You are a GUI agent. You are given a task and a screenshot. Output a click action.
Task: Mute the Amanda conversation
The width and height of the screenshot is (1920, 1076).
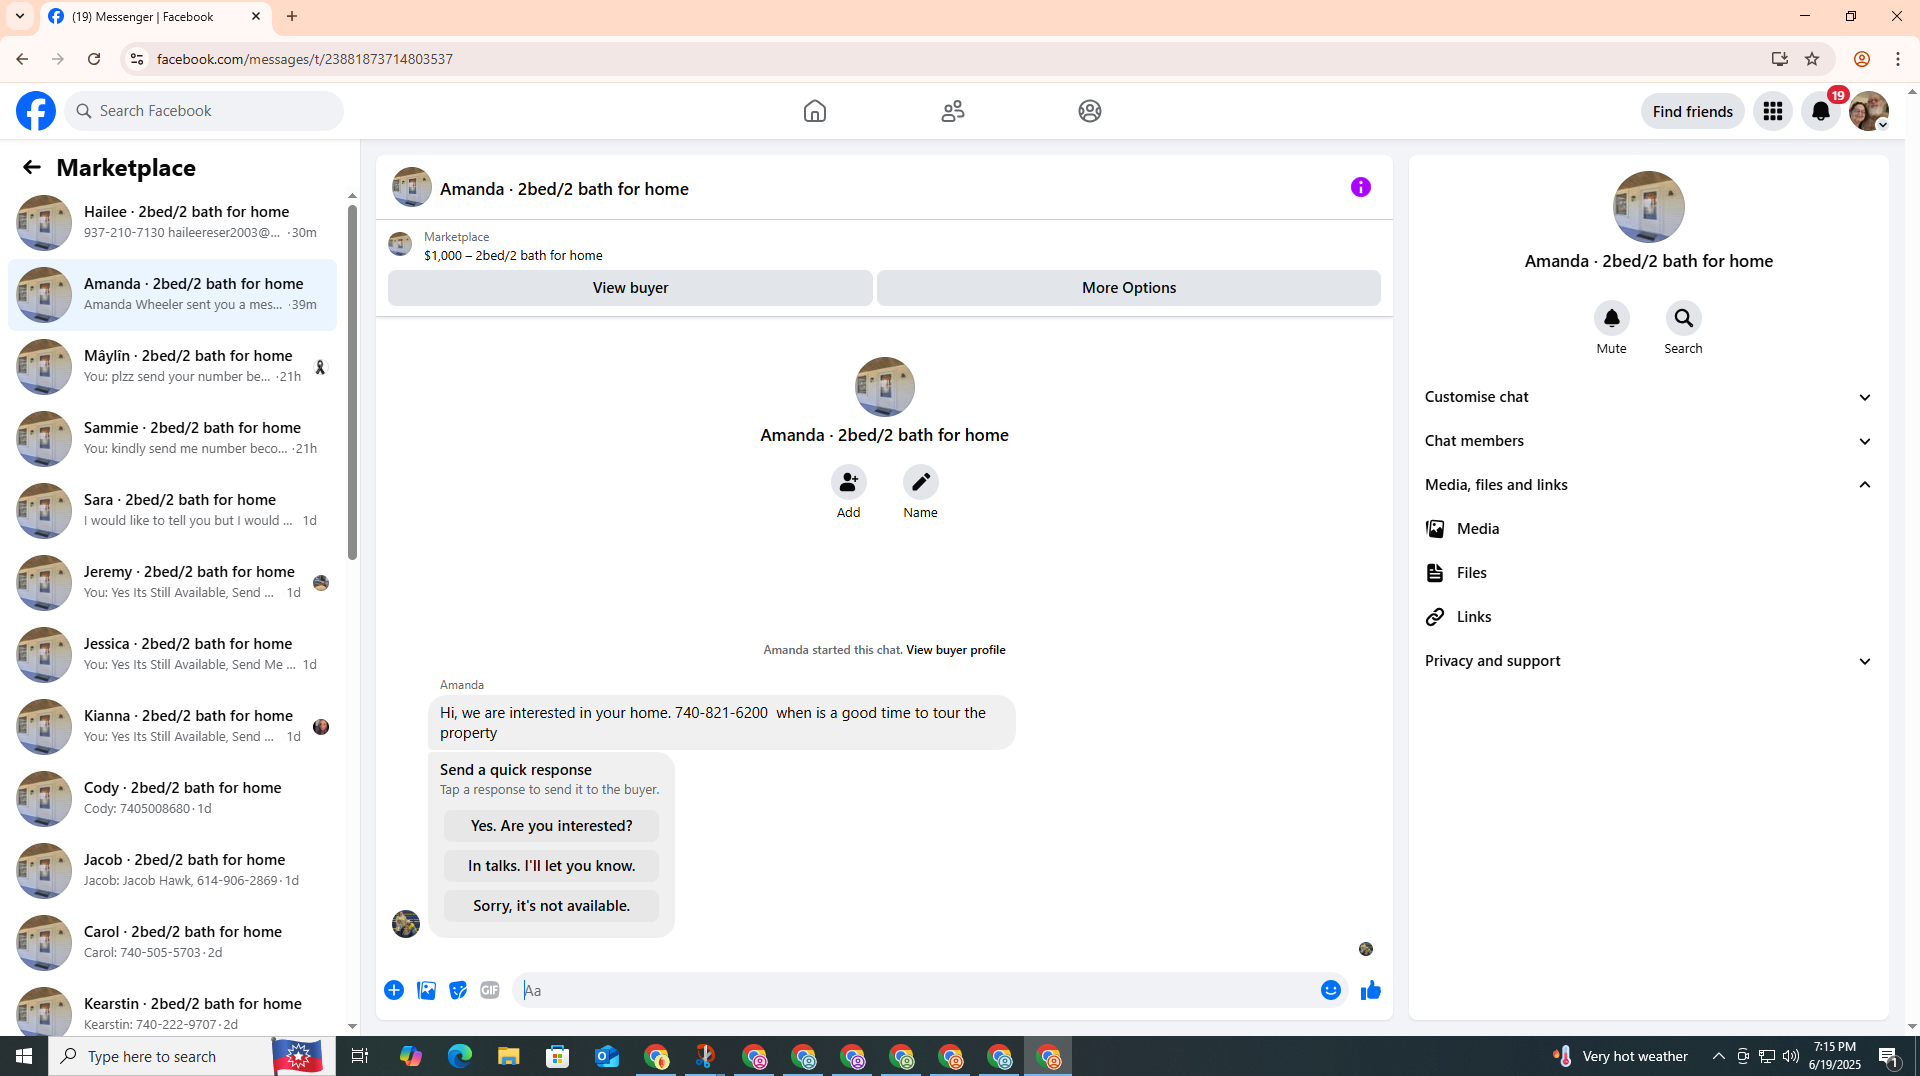[x=1611, y=318]
